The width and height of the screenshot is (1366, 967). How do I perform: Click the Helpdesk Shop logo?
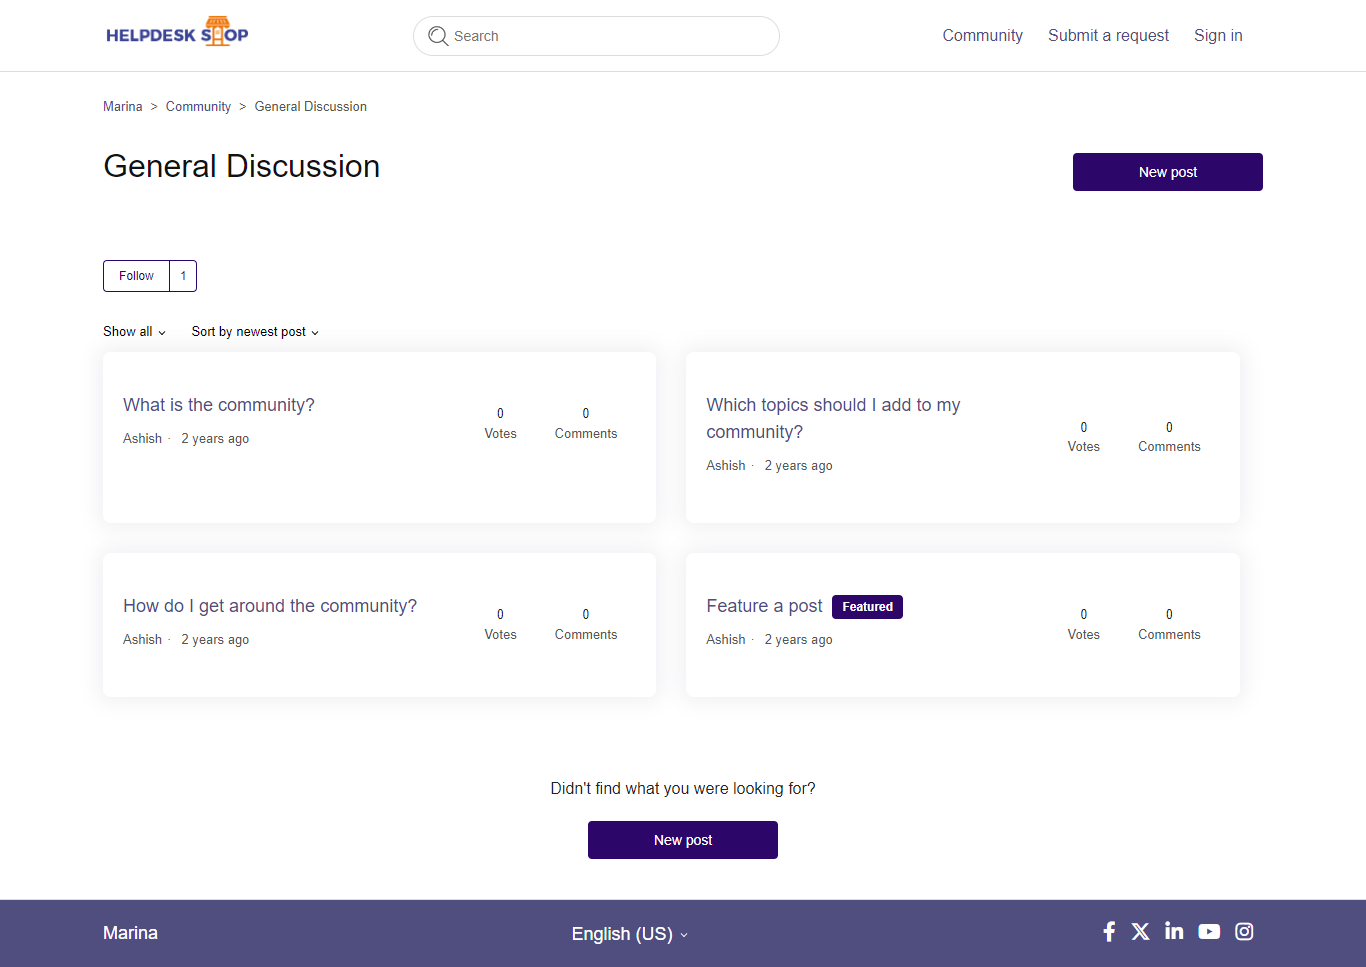click(x=177, y=34)
